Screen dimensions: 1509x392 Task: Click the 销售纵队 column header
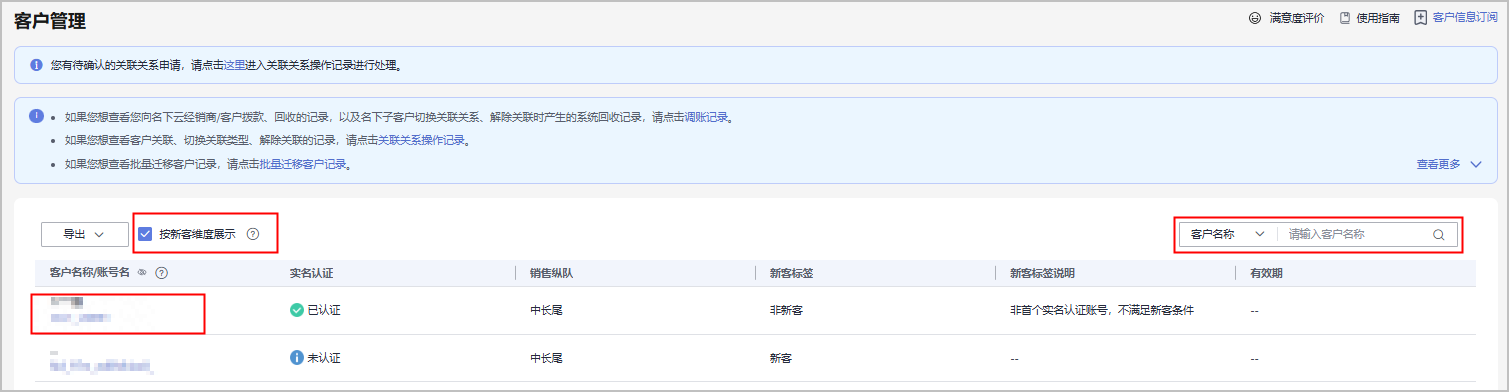(552, 272)
